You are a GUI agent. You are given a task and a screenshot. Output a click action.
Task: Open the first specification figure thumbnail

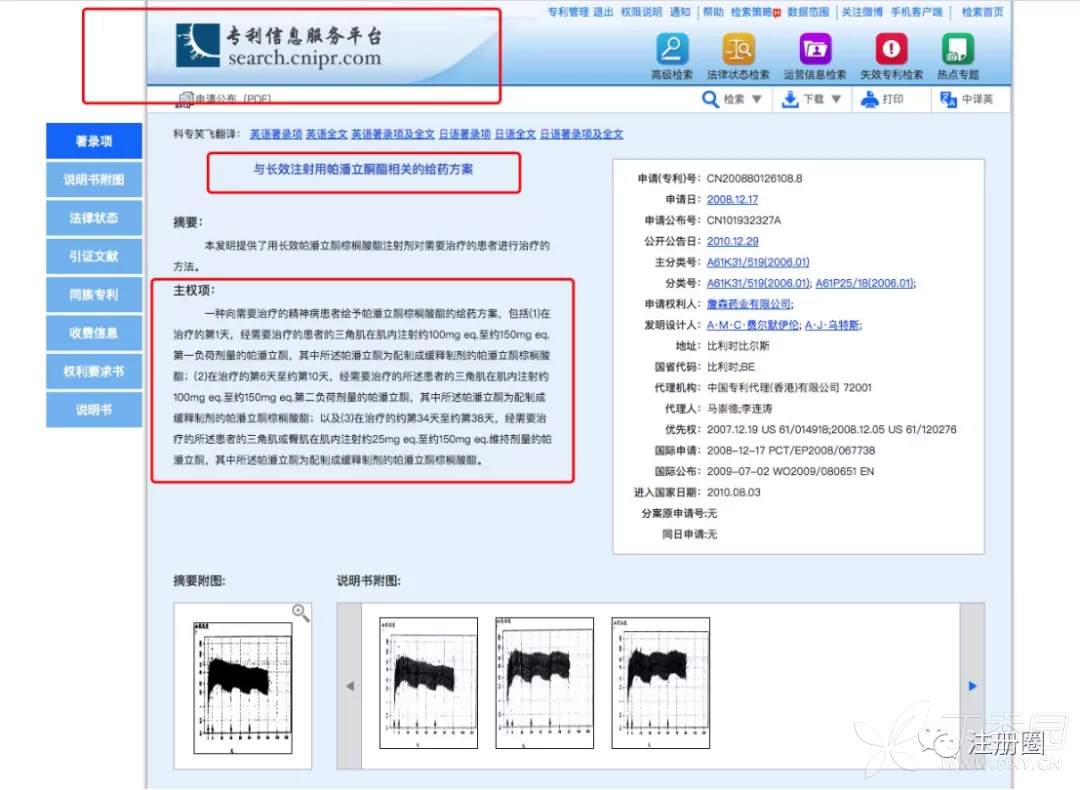tap(429, 683)
